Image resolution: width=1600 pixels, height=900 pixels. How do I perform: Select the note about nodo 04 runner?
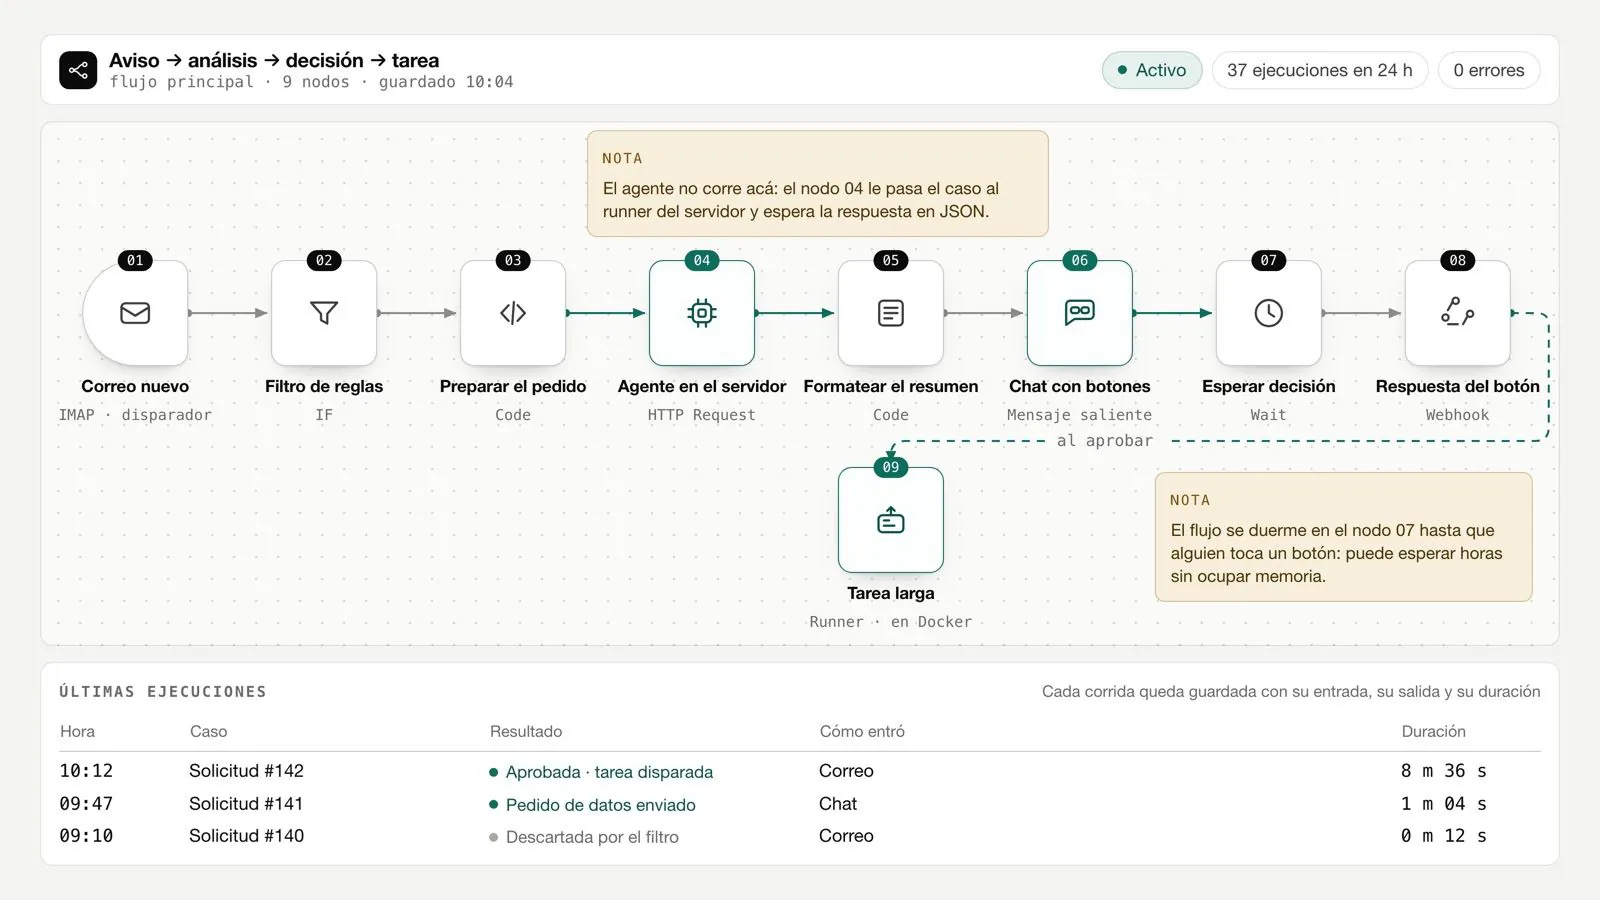click(818, 184)
